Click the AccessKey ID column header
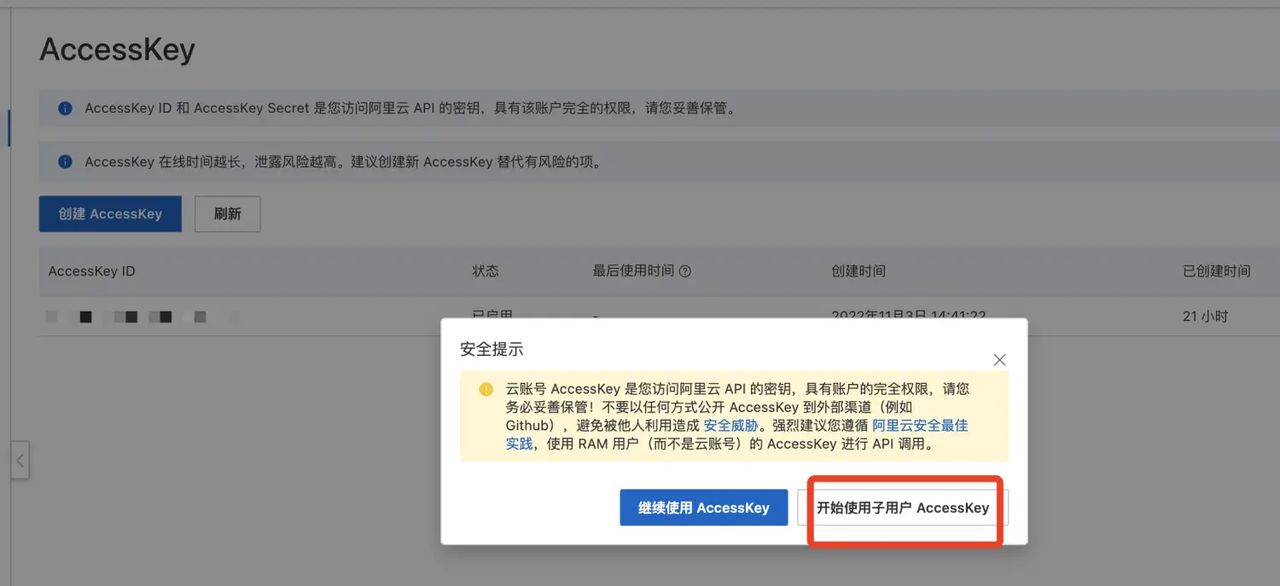The image size is (1280, 586). [91, 270]
